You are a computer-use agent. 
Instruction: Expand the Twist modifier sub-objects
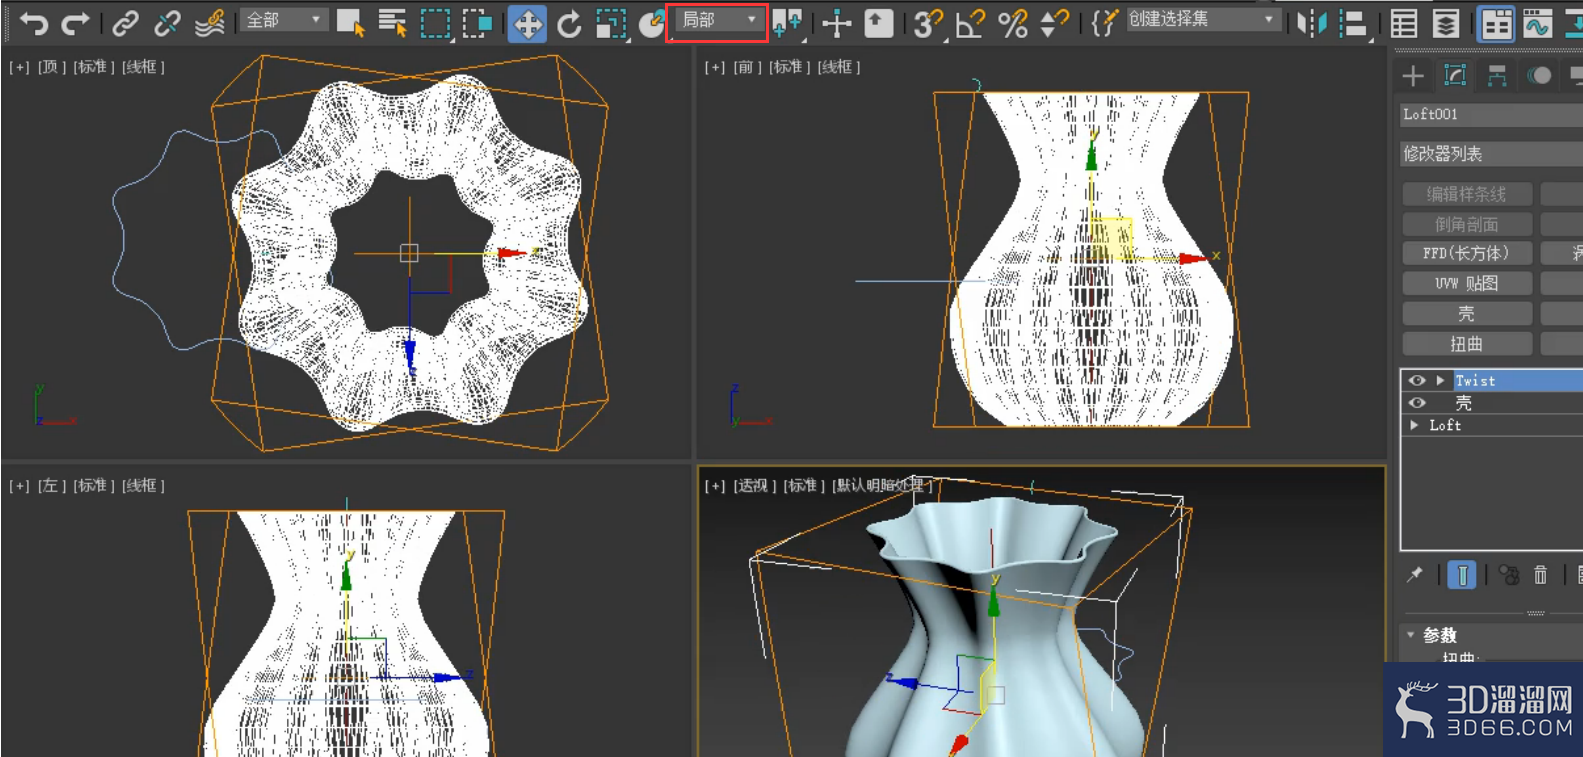click(x=1440, y=380)
